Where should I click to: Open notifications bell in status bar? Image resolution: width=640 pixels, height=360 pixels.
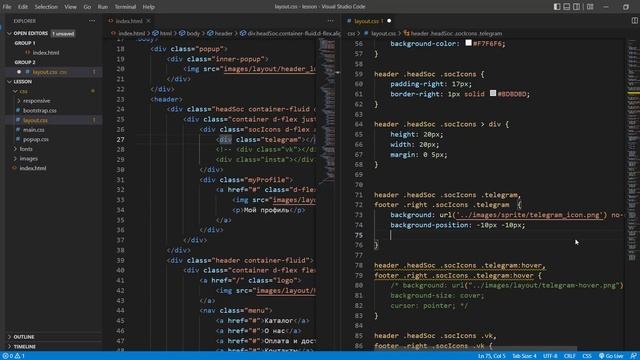click(x=633, y=356)
